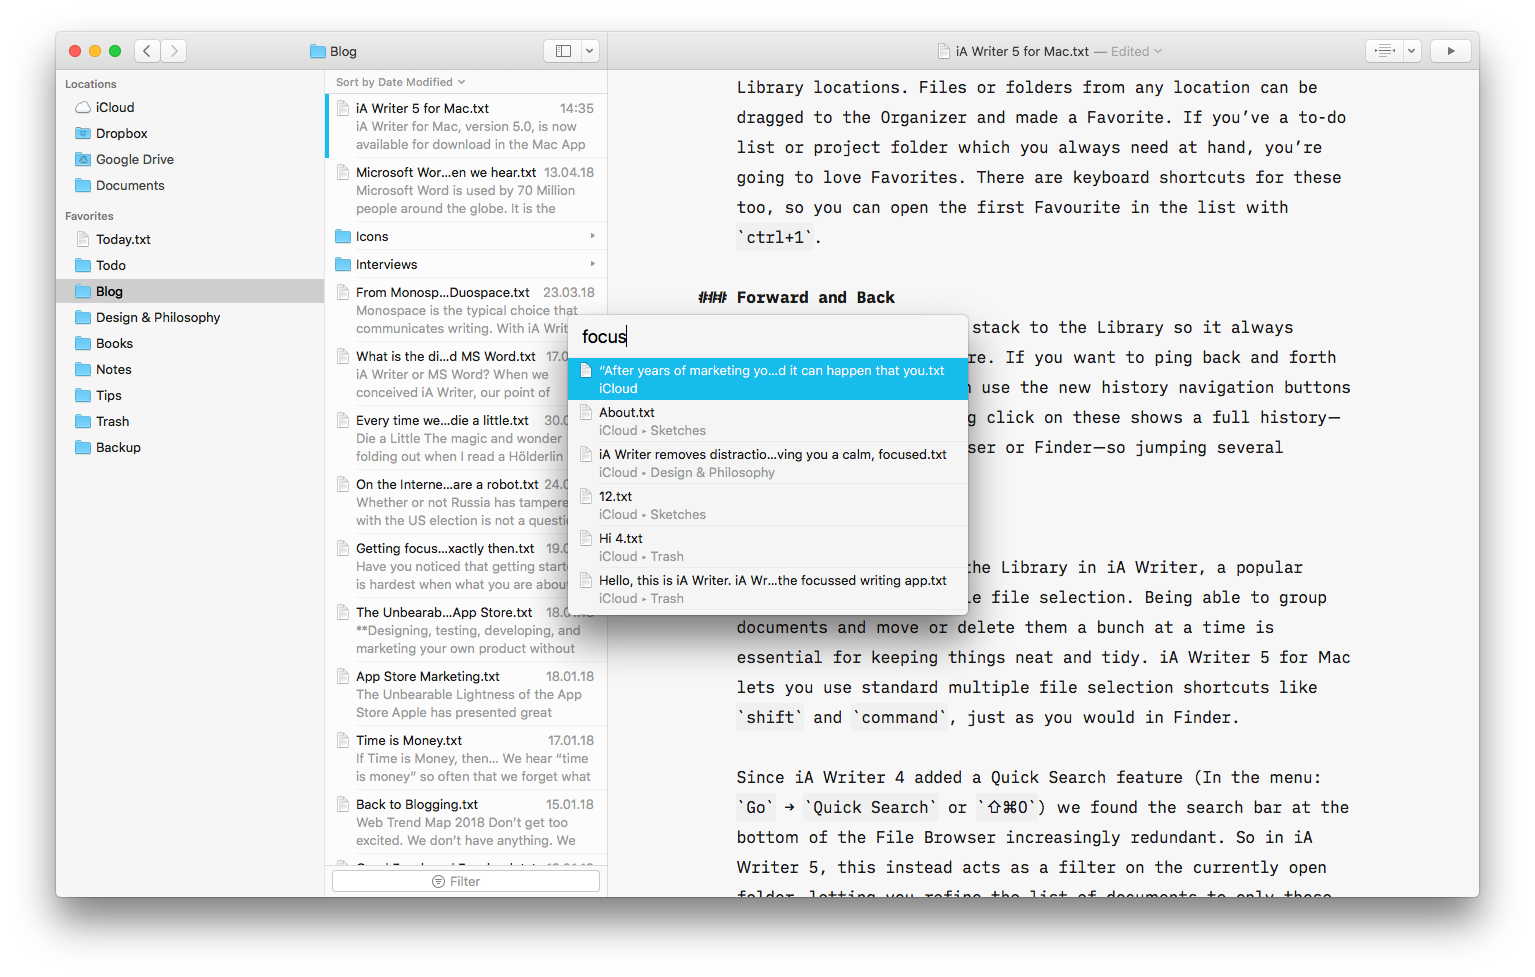
Task: Open the Trash favorite folder
Action: tap(190, 421)
